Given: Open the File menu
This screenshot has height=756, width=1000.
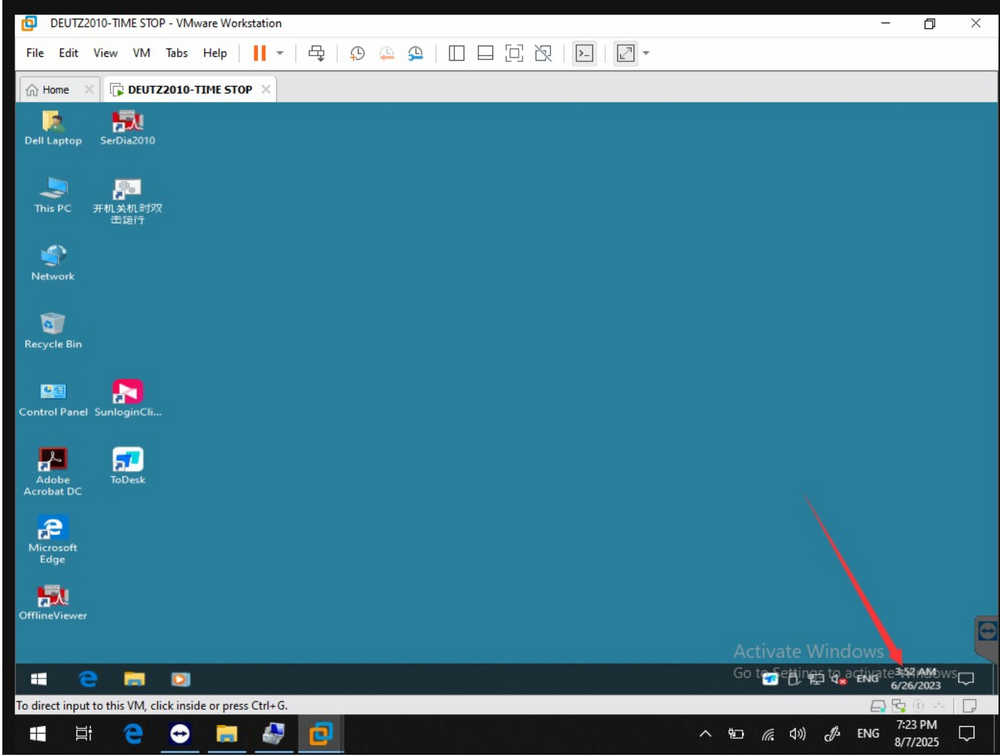Looking at the screenshot, I should 35,53.
